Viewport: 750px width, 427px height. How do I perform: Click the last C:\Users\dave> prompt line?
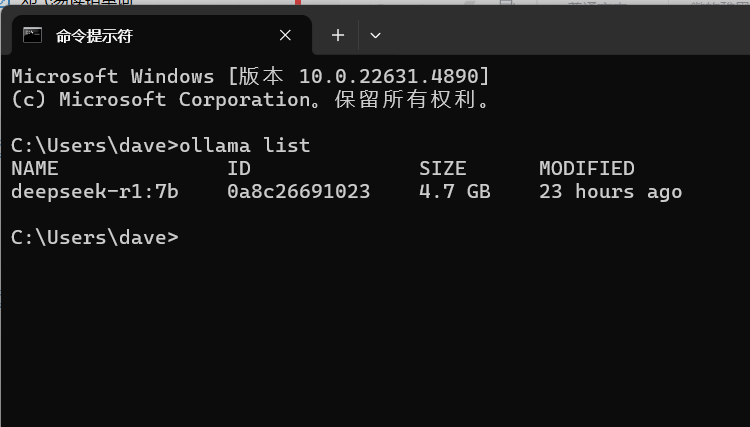point(95,238)
